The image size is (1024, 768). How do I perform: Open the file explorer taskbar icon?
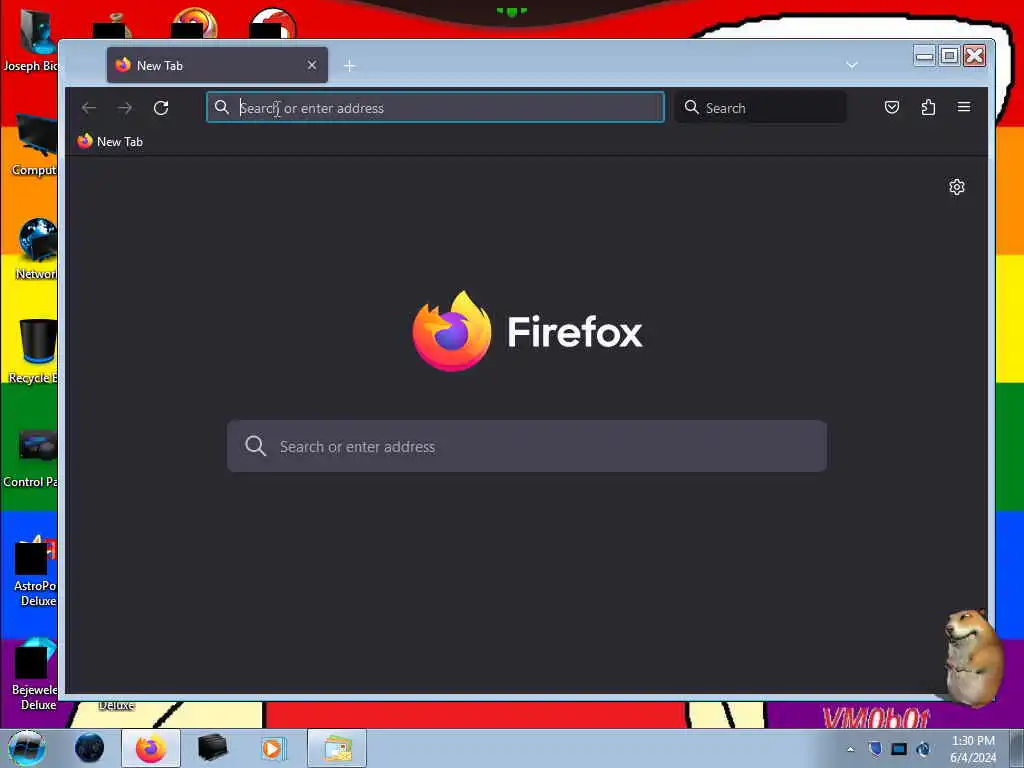(336, 748)
